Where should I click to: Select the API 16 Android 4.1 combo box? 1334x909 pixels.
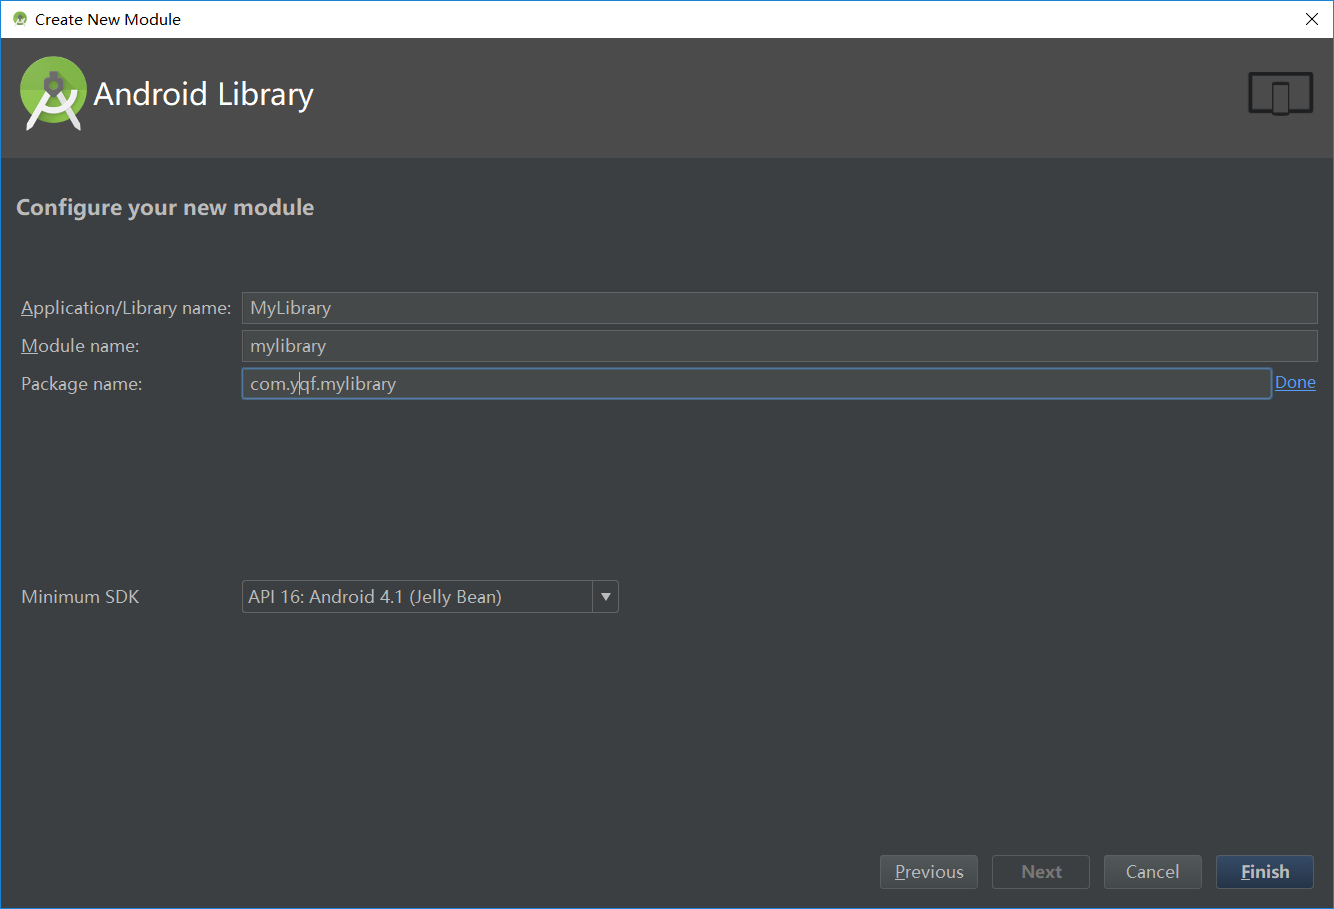click(x=430, y=597)
